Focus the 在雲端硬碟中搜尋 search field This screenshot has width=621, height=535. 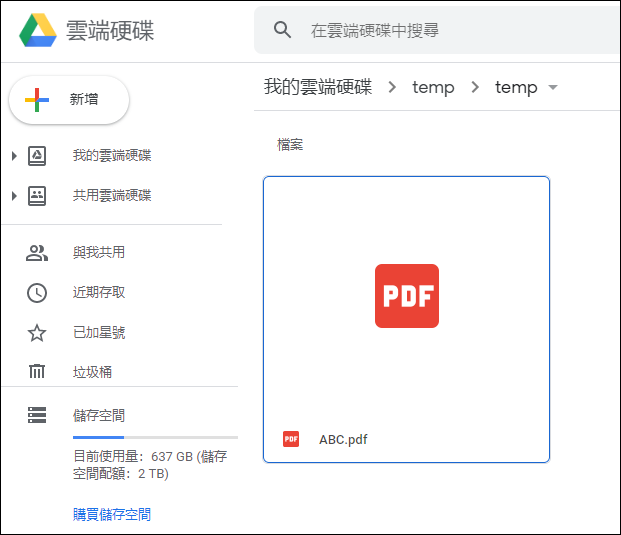[x=437, y=30]
